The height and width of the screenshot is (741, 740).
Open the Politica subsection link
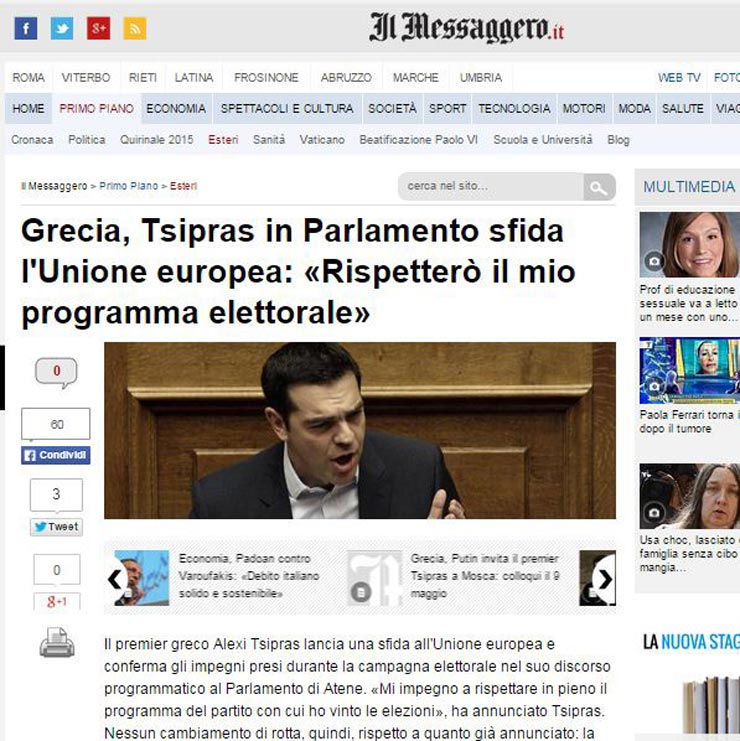(87, 140)
